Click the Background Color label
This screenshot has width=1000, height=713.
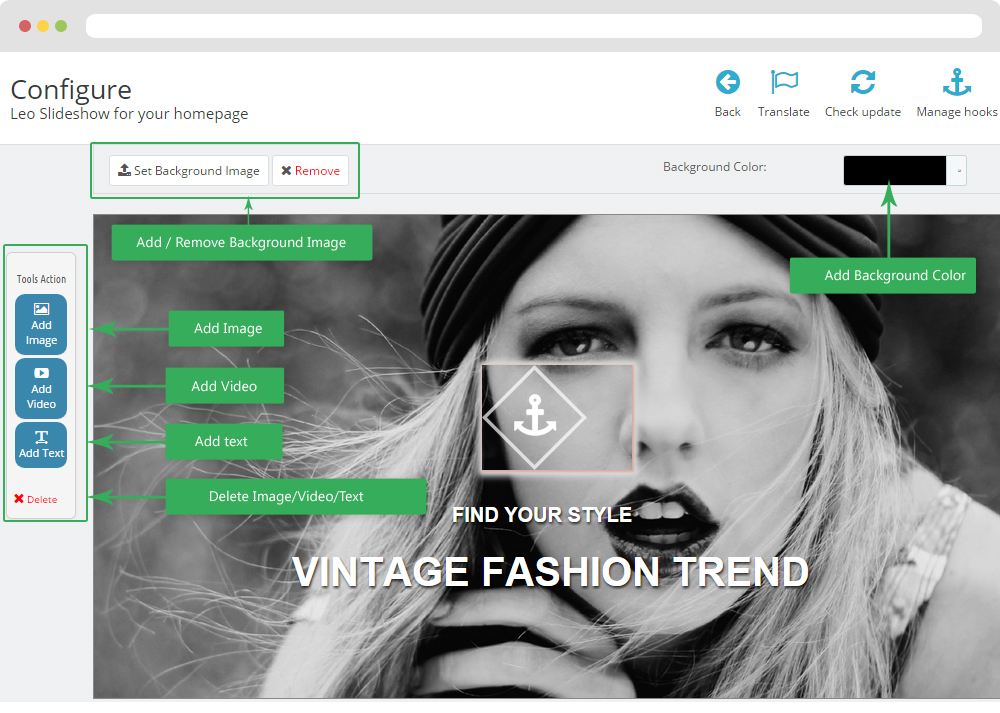(714, 167)
